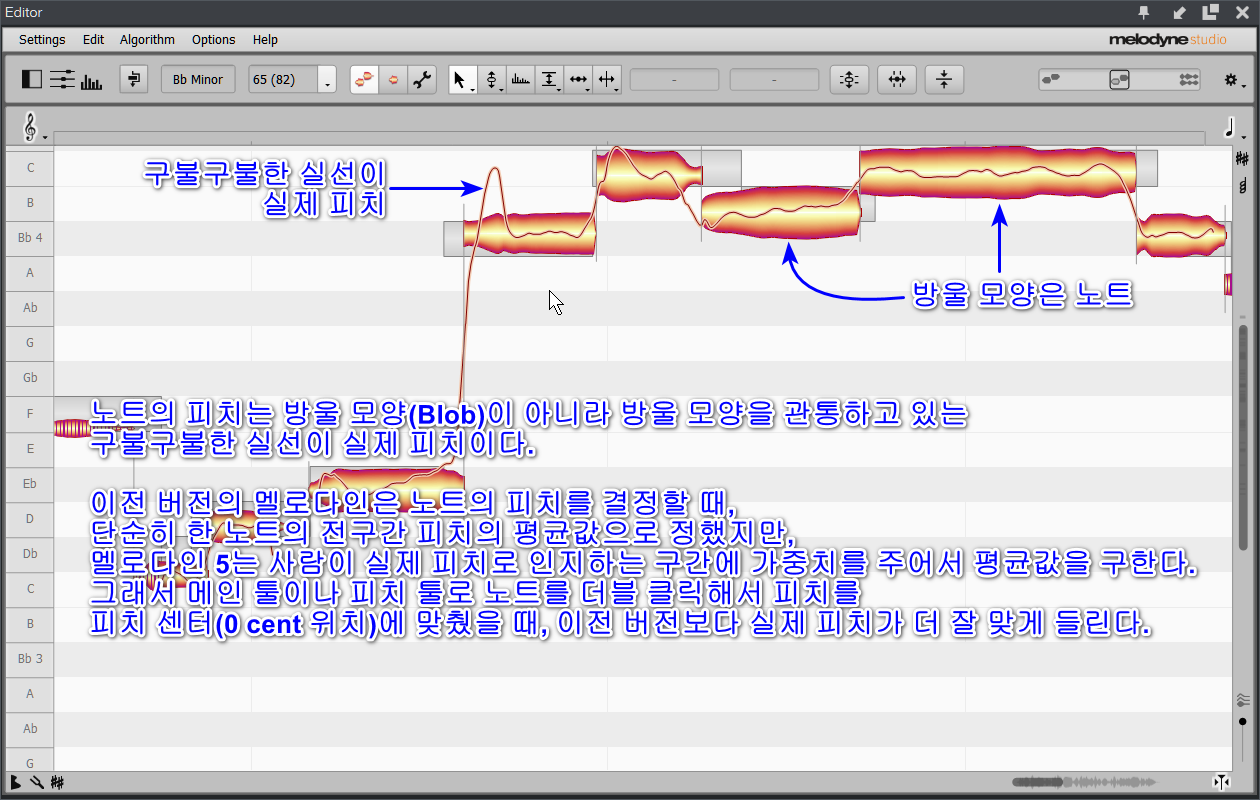Open the tempo dropdown arrow
The image size is (1260, 800).
click(327, 80)
